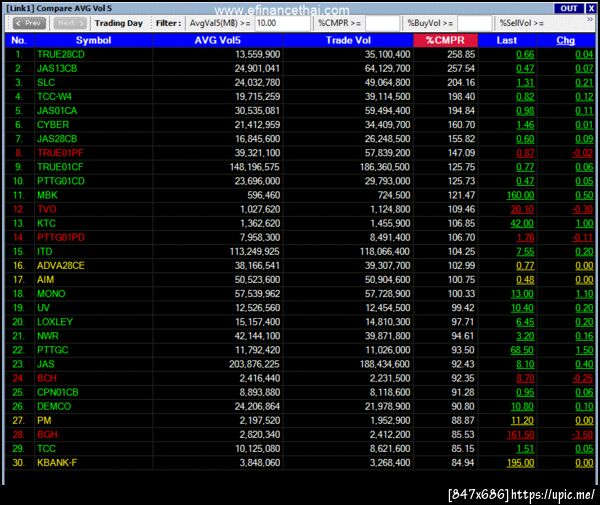Image resolution: width=600 pixels, height=505 pixels.
Task: Select the TRUE28CD symbol
Action: [x=60, y=54]
